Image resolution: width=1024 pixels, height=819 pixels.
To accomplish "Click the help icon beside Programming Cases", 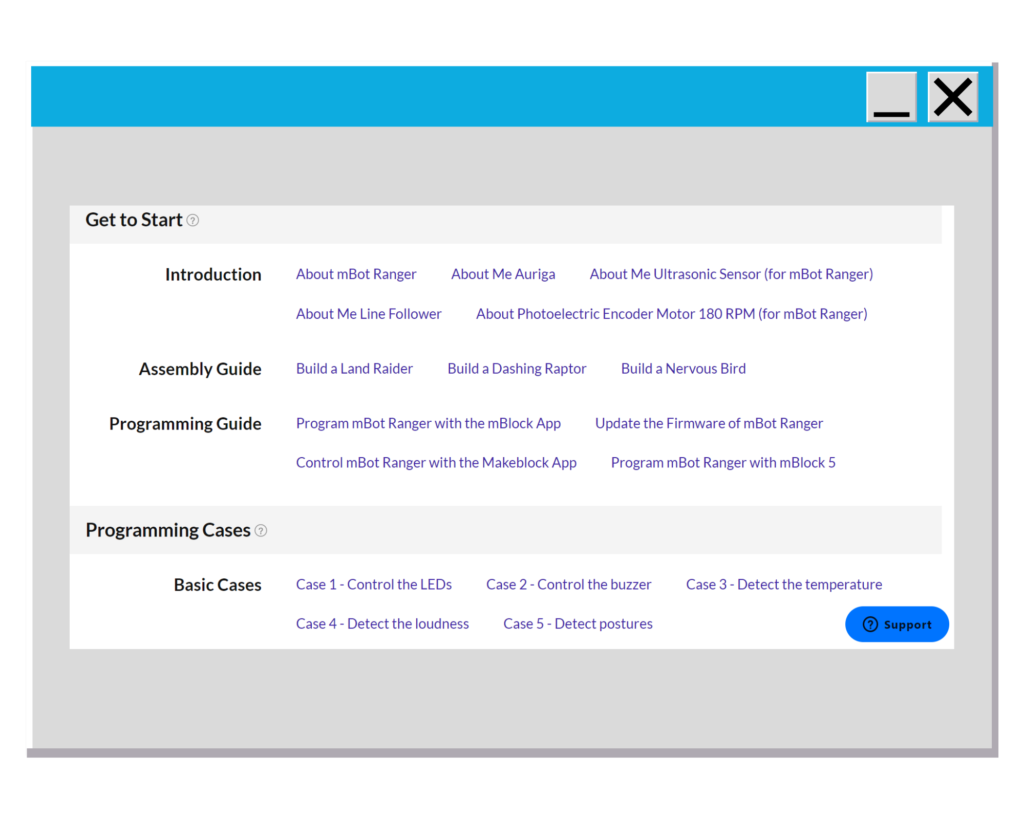I will 261,531.
